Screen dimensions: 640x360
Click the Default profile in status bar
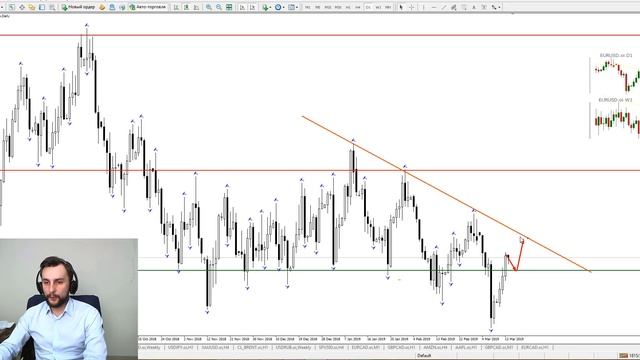click(424, 356)
